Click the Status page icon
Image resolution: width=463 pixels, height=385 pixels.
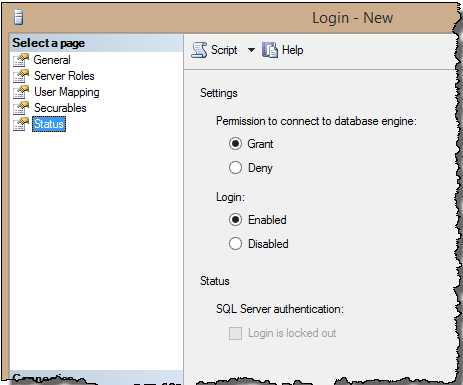[x=21, y=124]
